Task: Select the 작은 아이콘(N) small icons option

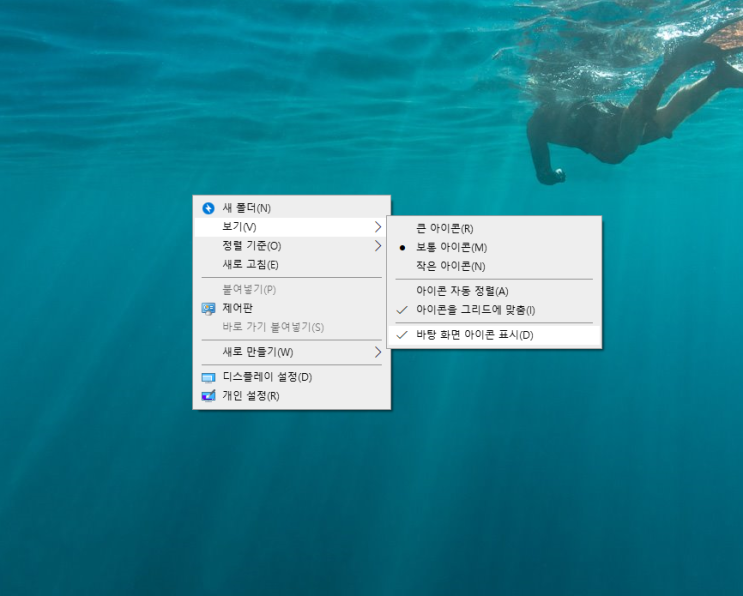Action: click(495, 266)
